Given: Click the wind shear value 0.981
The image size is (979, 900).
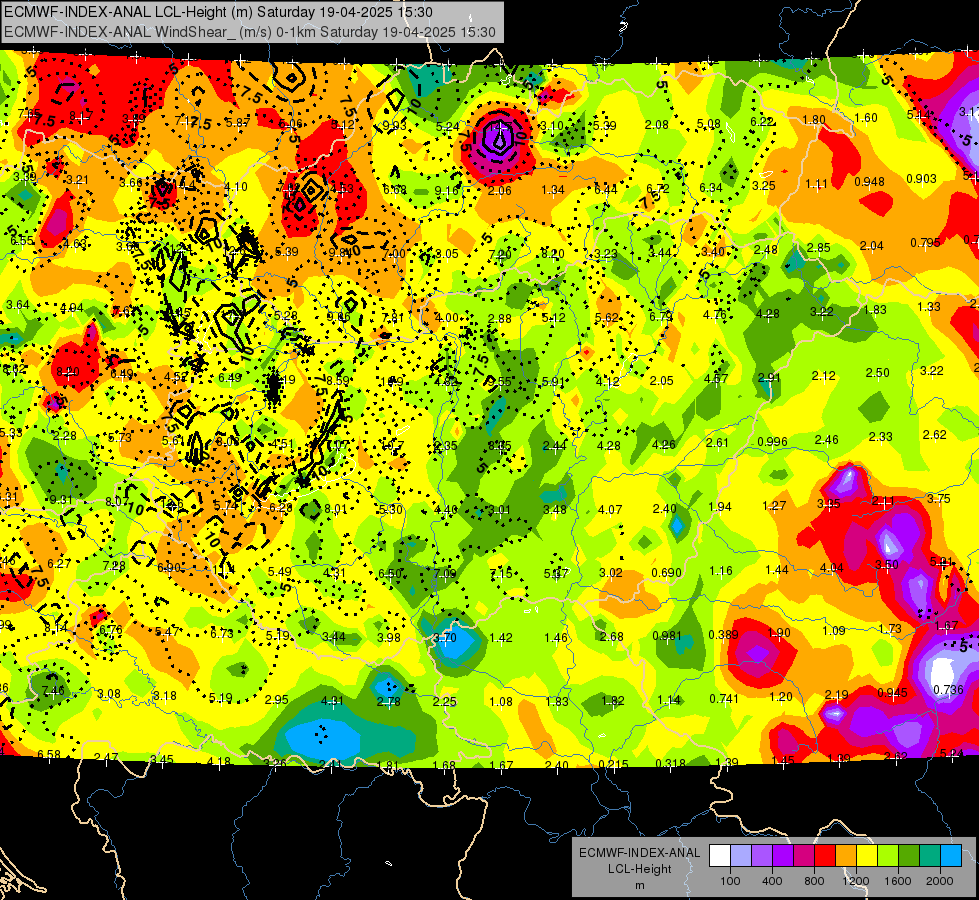Looking at the screenshot, I should [667, 636].
